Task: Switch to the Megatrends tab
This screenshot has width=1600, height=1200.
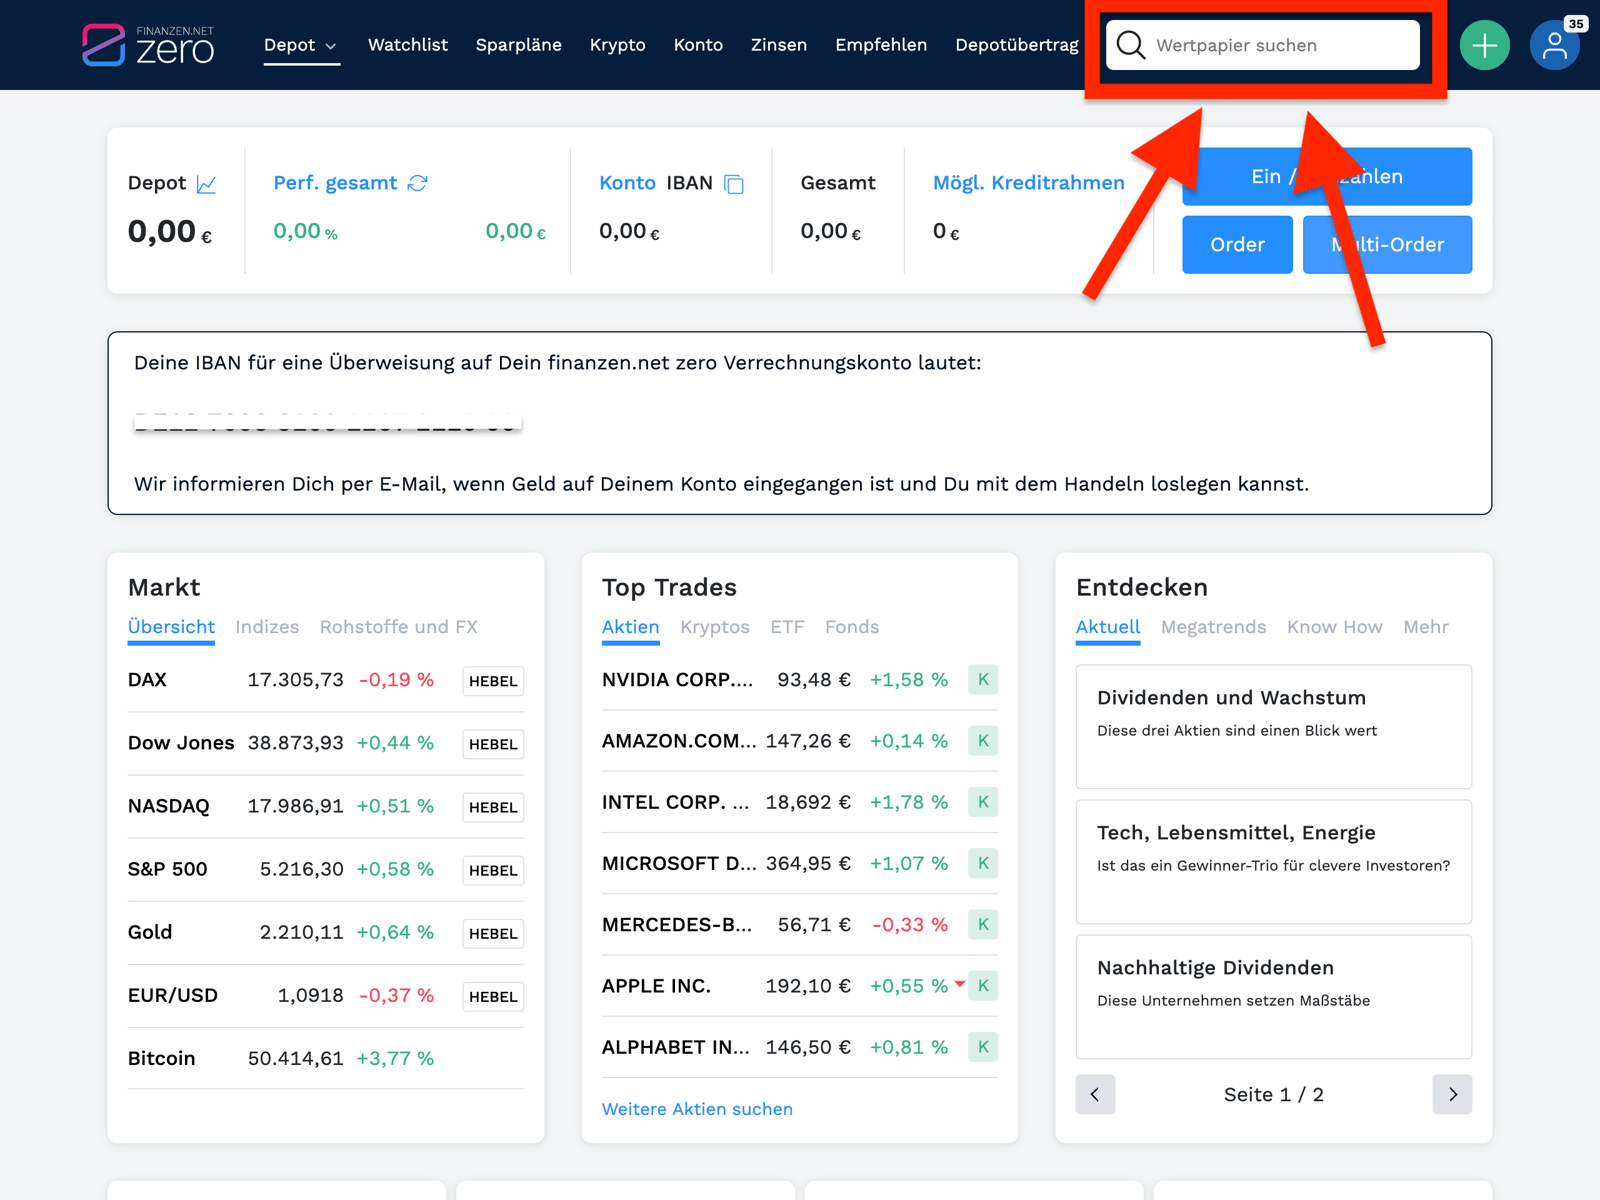Action: pos(1213,627)
